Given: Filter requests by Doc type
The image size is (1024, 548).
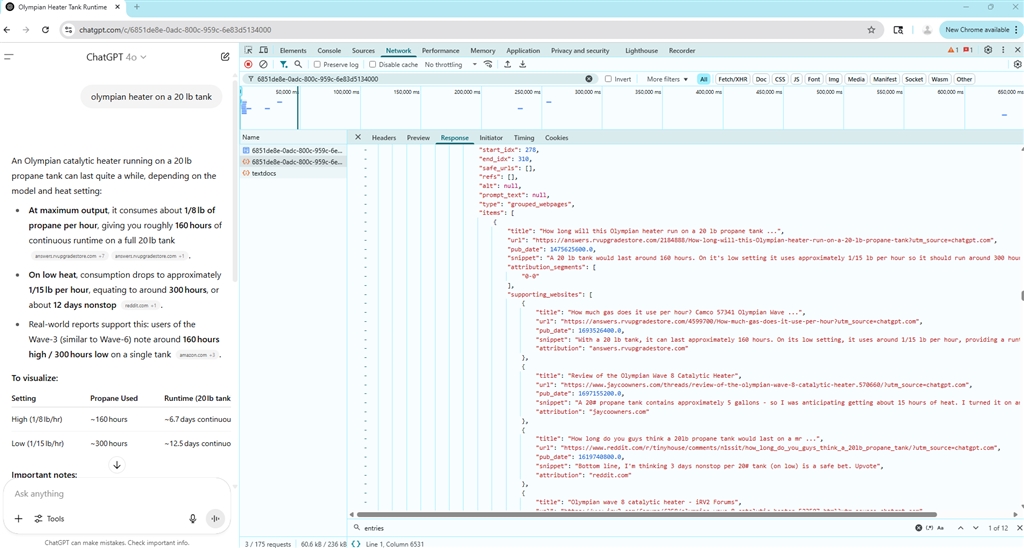Looking at the screenshot, I should (761, 79).
